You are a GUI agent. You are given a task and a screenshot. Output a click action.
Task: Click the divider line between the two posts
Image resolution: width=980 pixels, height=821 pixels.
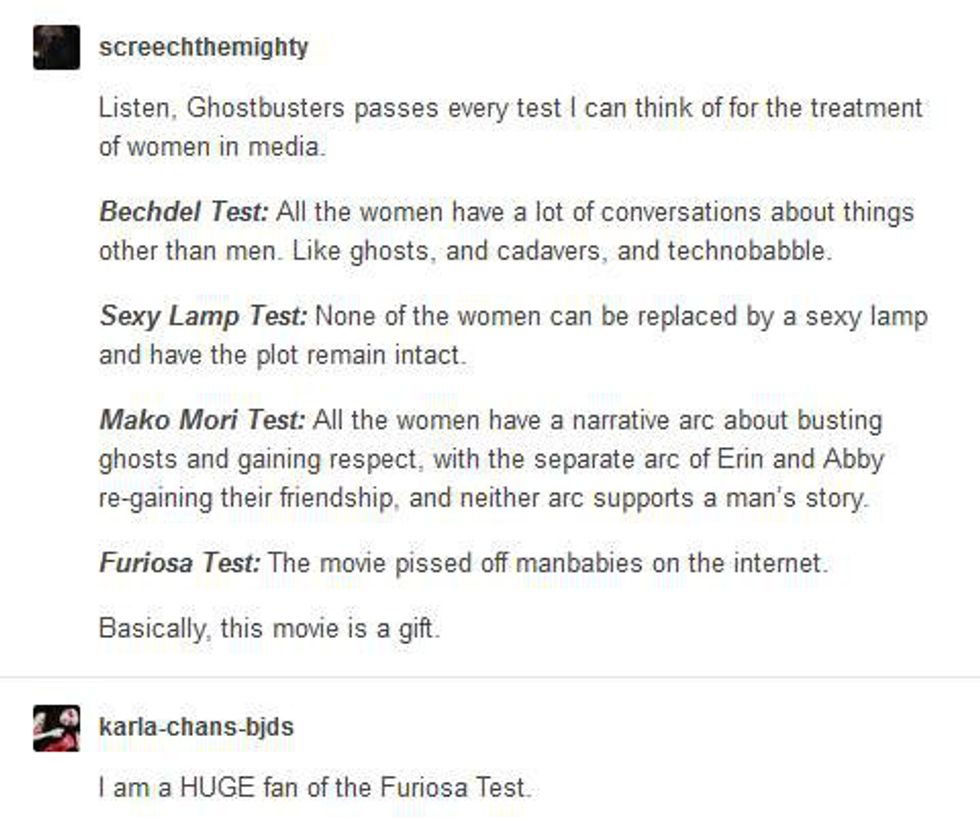click(x=490, y=677)
